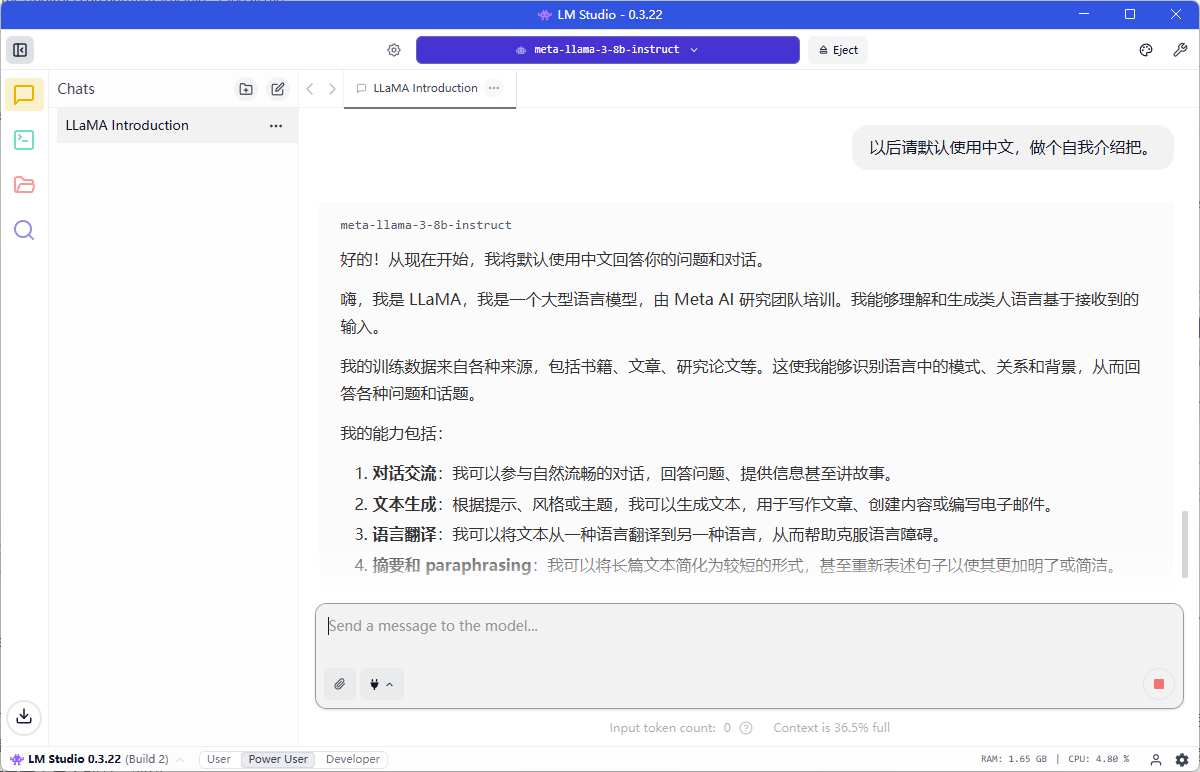The width and height of the screenshot is (1200, 772).
Task: Click the CPU 4.80 % status readout
Action: [1098, 760]
